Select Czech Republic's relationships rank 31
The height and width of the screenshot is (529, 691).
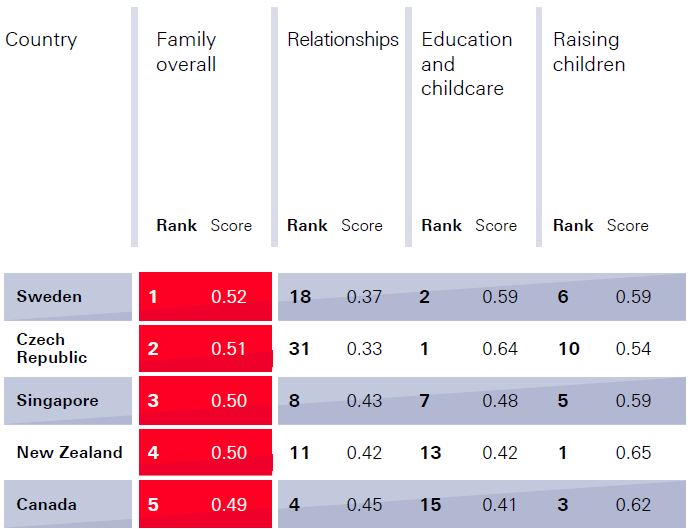coord(300,349)
